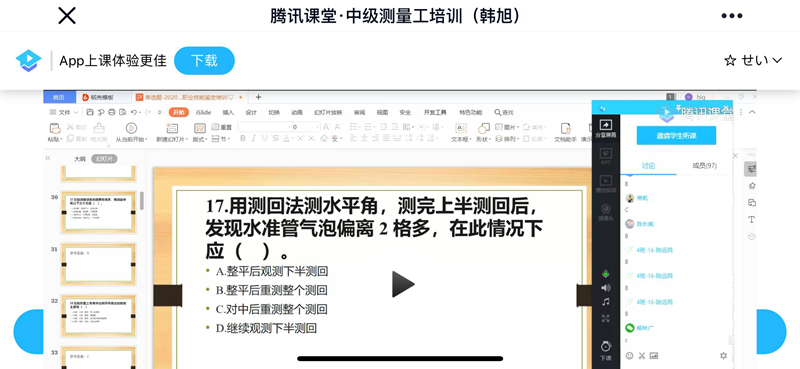This screenshot has width=800, height=369.
Task: Select the 幻灯片 pane toggle
Action: [105, 159]
